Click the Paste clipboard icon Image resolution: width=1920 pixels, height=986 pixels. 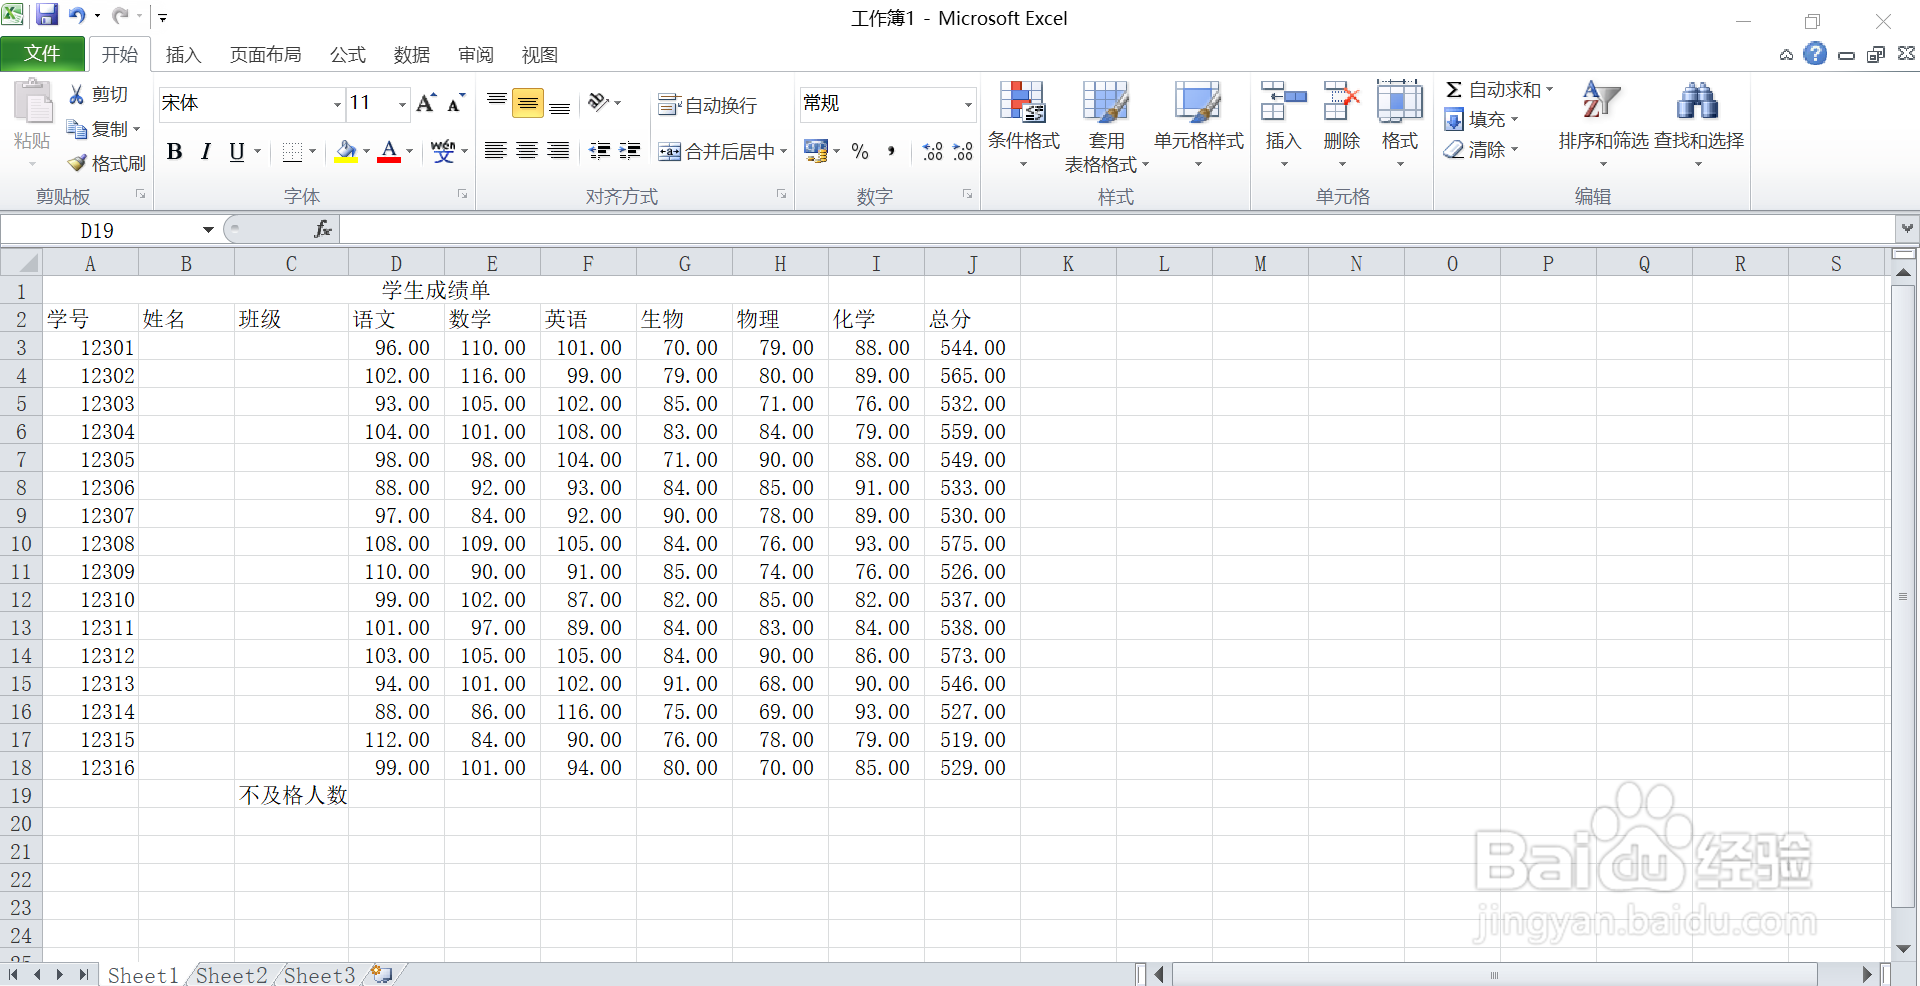[x=33, y=103]
